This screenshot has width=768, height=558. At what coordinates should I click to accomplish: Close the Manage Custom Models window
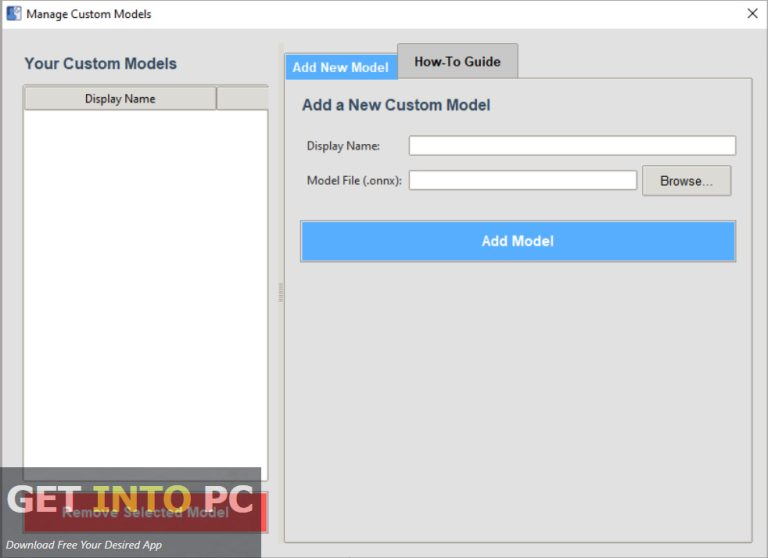(x=752, y=14)
